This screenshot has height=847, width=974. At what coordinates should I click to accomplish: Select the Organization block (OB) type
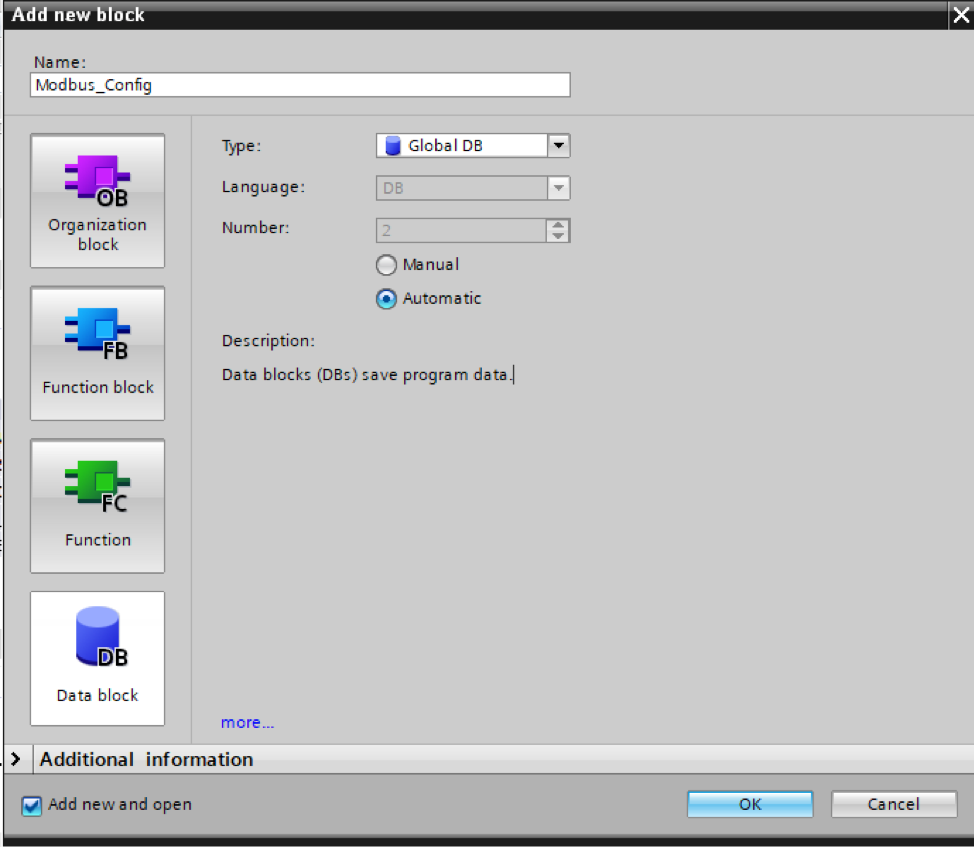(98, 201)
